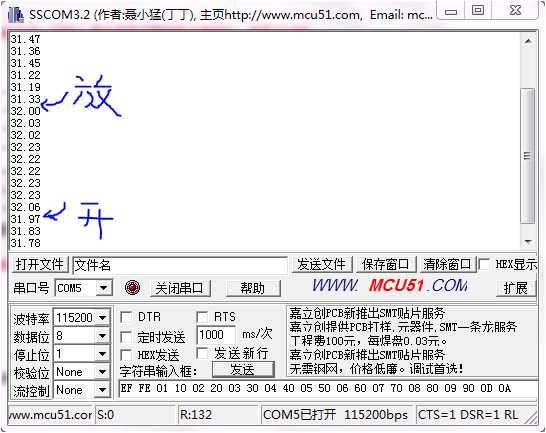Screen dimensions: 546x433
Task: Open the 停止位 stop bits dropdown
Action: [x=102, y=354]
